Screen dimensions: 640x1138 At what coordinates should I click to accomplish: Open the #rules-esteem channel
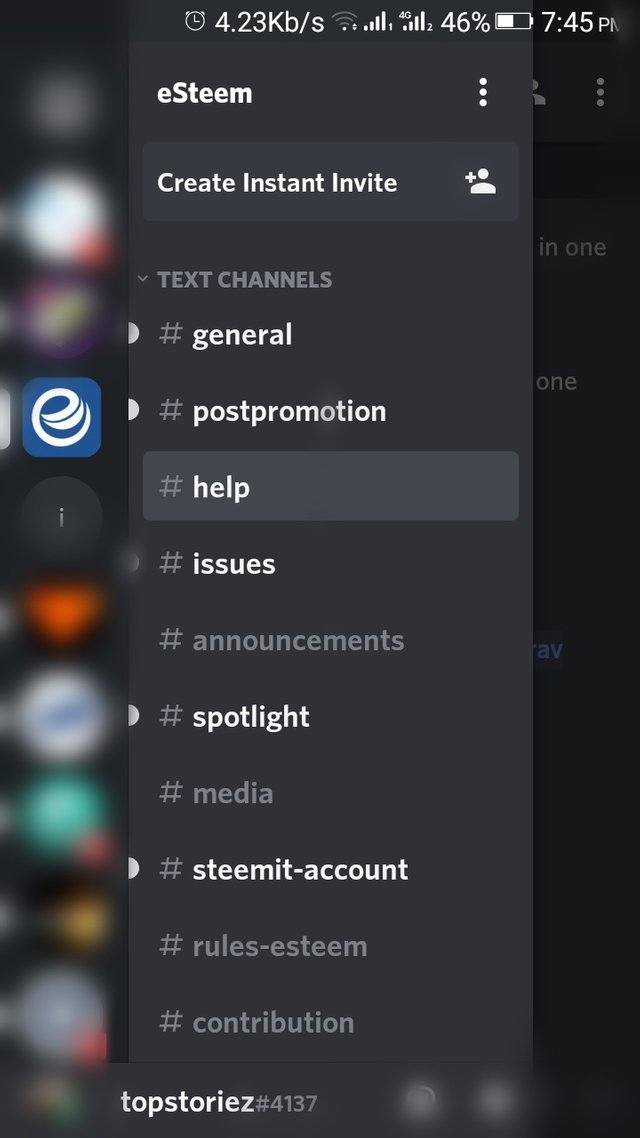pos(330,946)
